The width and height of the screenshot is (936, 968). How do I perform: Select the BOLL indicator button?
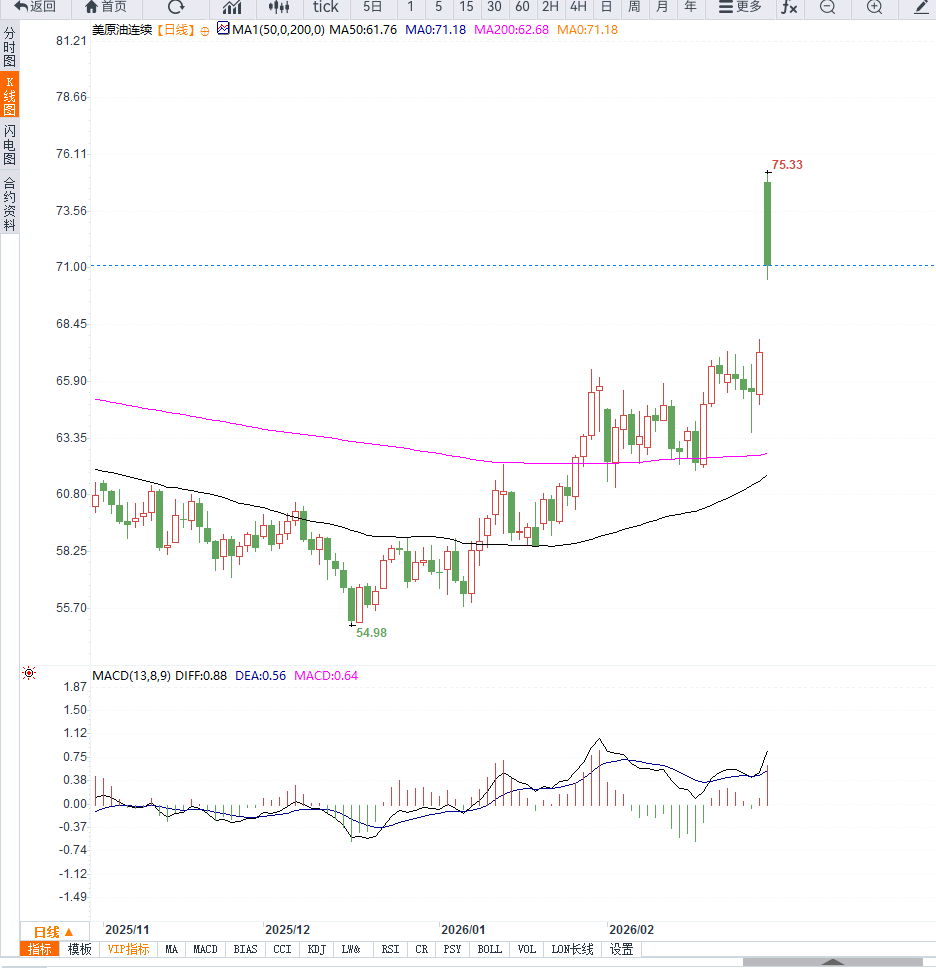tap(490, 949)
